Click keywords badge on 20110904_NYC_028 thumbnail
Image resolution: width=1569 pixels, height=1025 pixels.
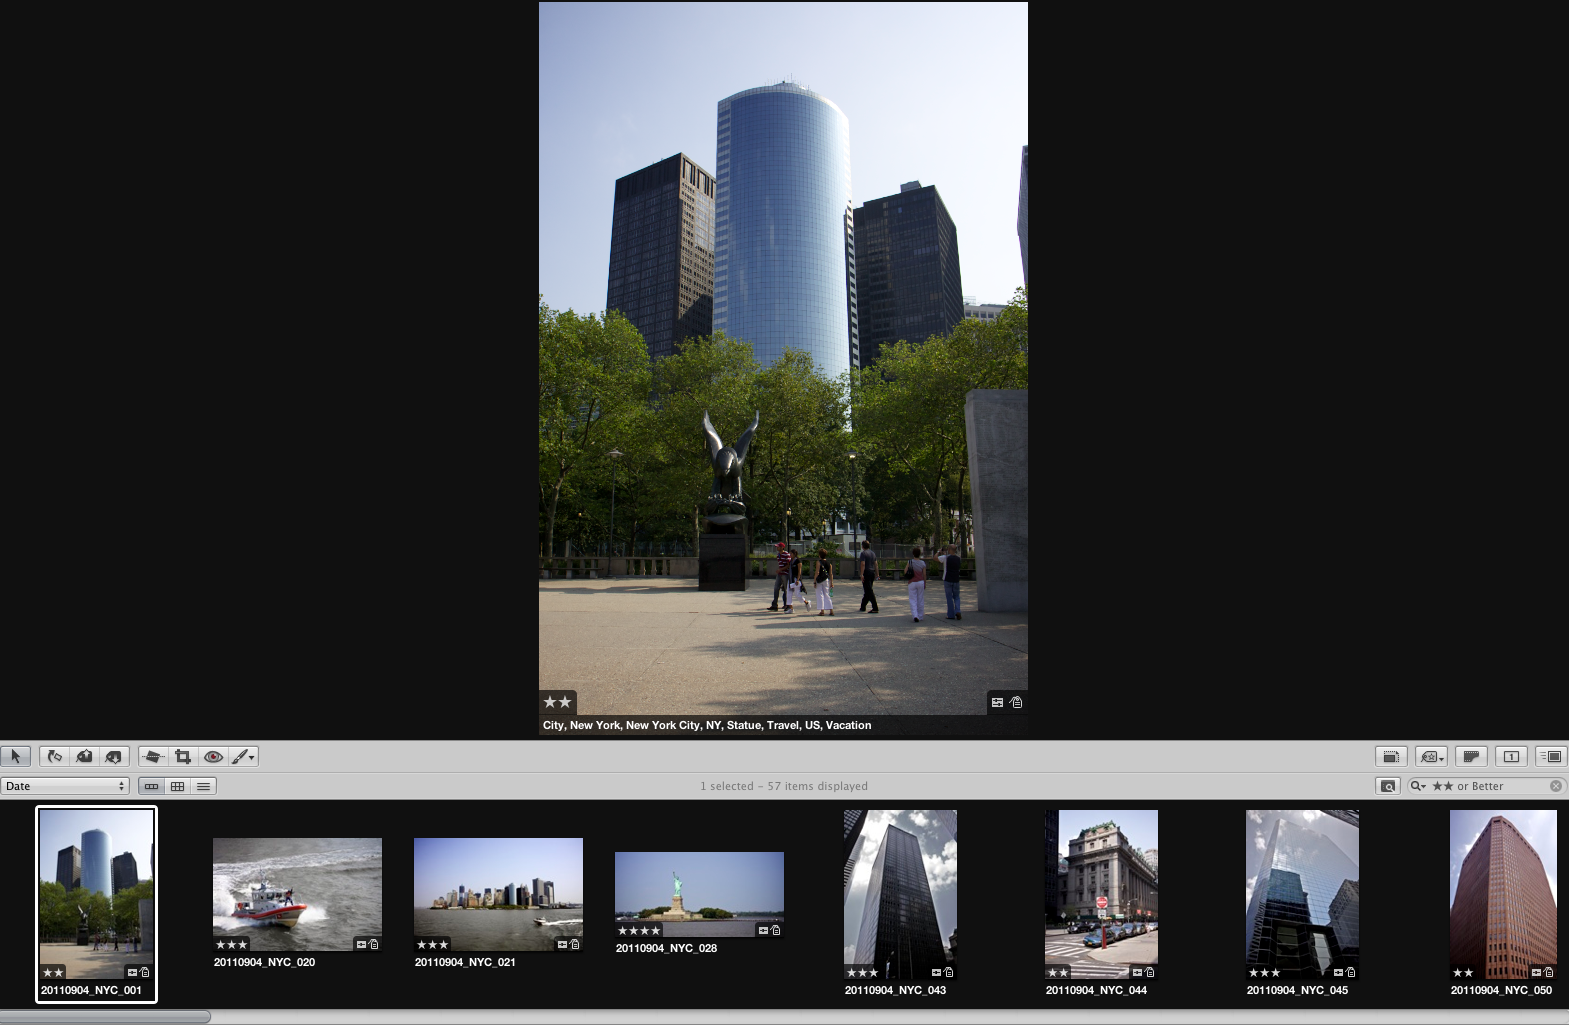[x=776, y=930]
